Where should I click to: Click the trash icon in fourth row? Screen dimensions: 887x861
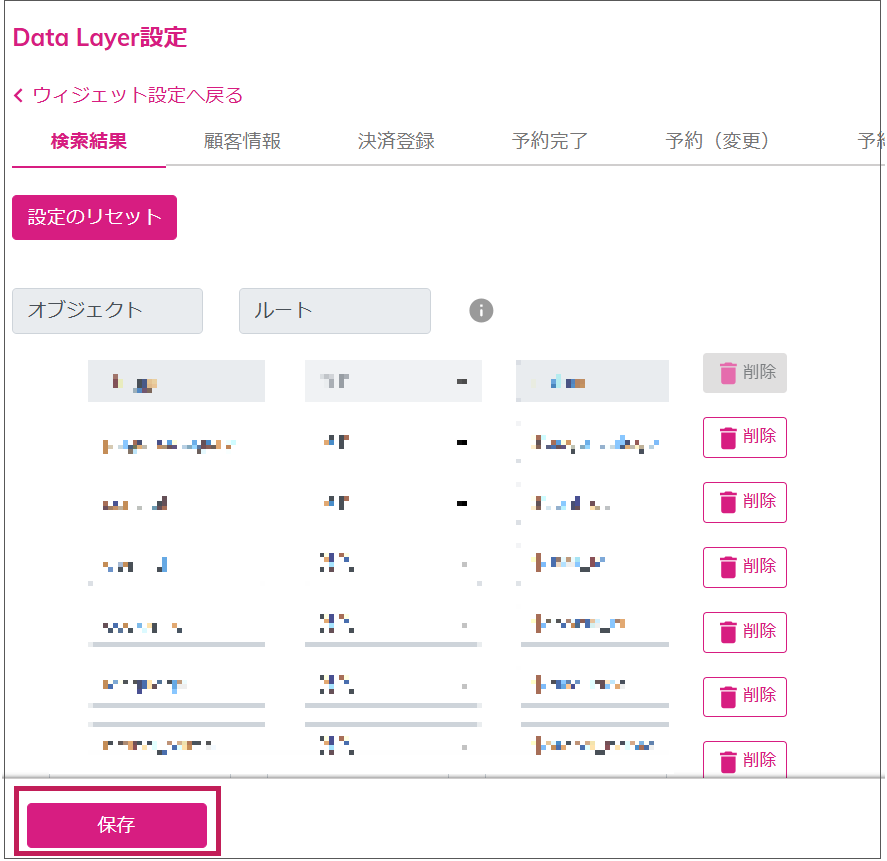728,567
